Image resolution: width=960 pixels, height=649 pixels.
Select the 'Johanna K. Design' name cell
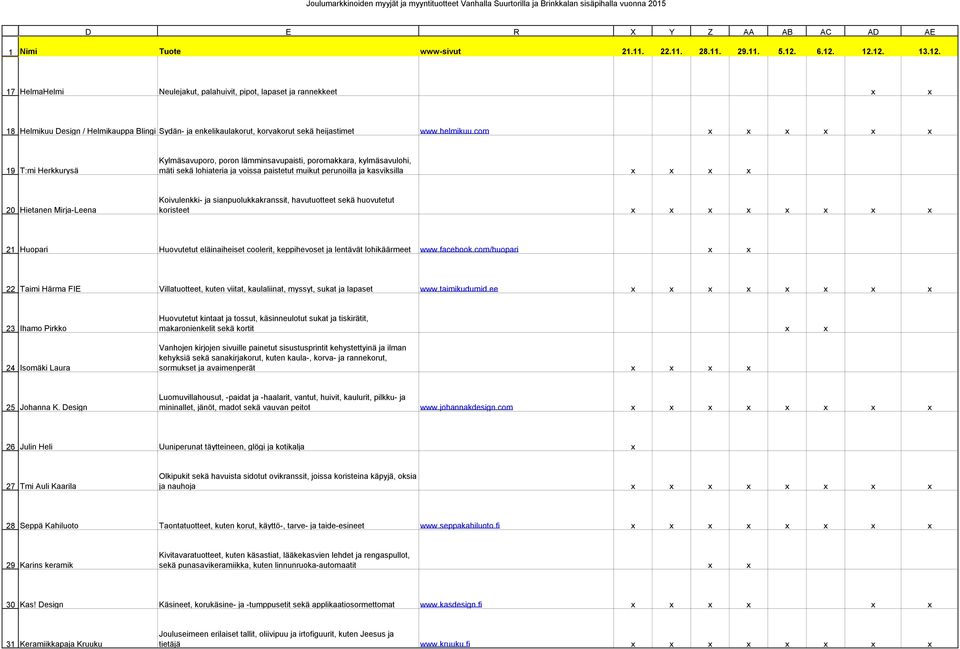coord(88,392)
